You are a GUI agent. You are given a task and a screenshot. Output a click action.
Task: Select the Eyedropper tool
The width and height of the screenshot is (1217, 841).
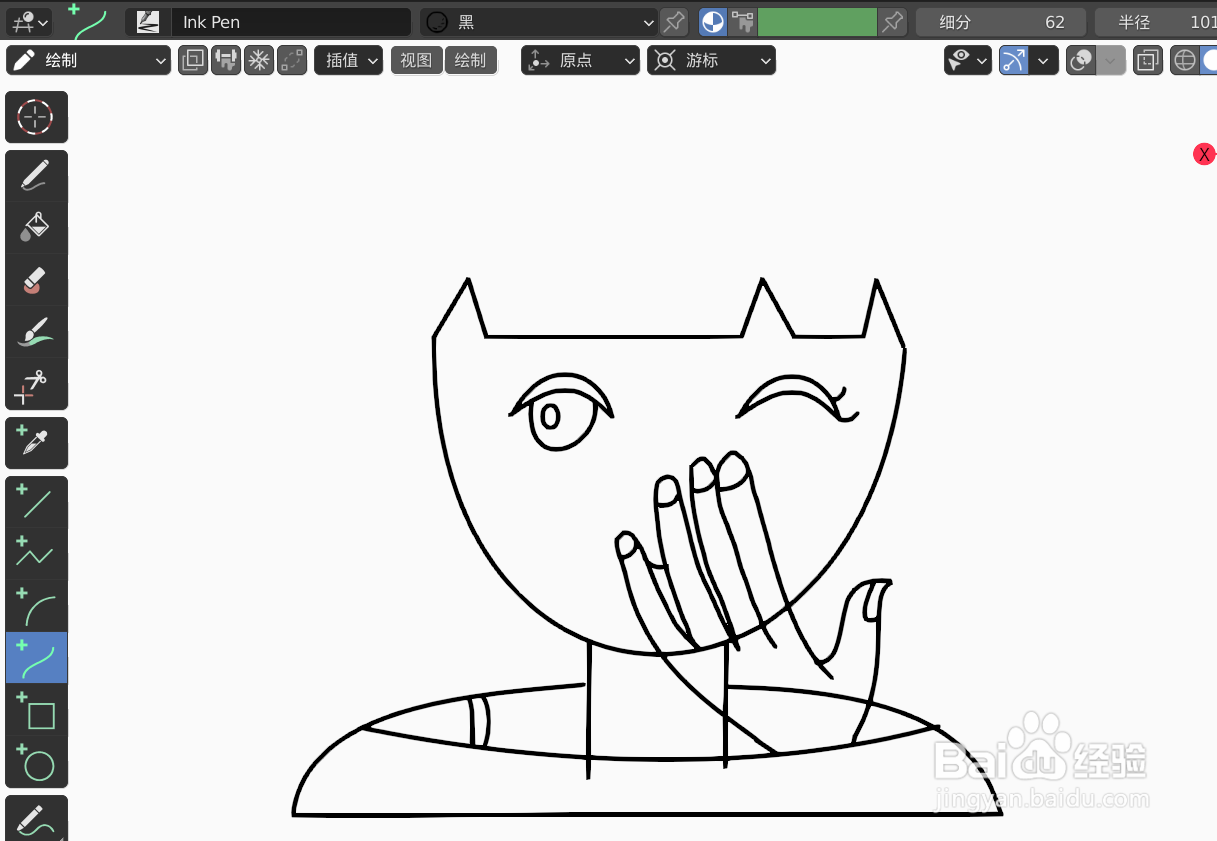click(37, 443)
